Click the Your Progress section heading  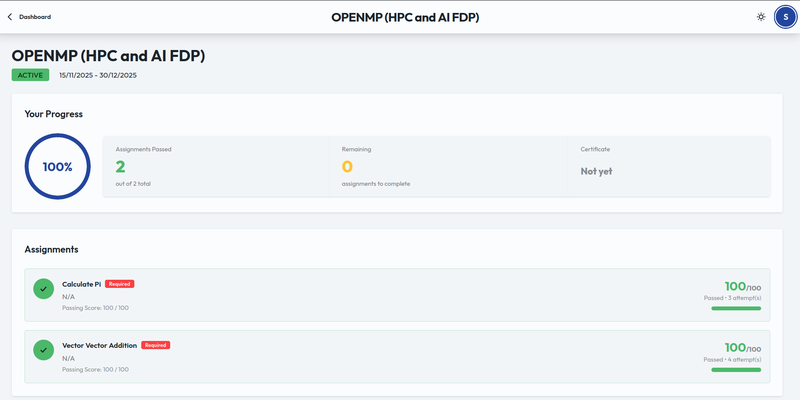[x=53, y=114]
